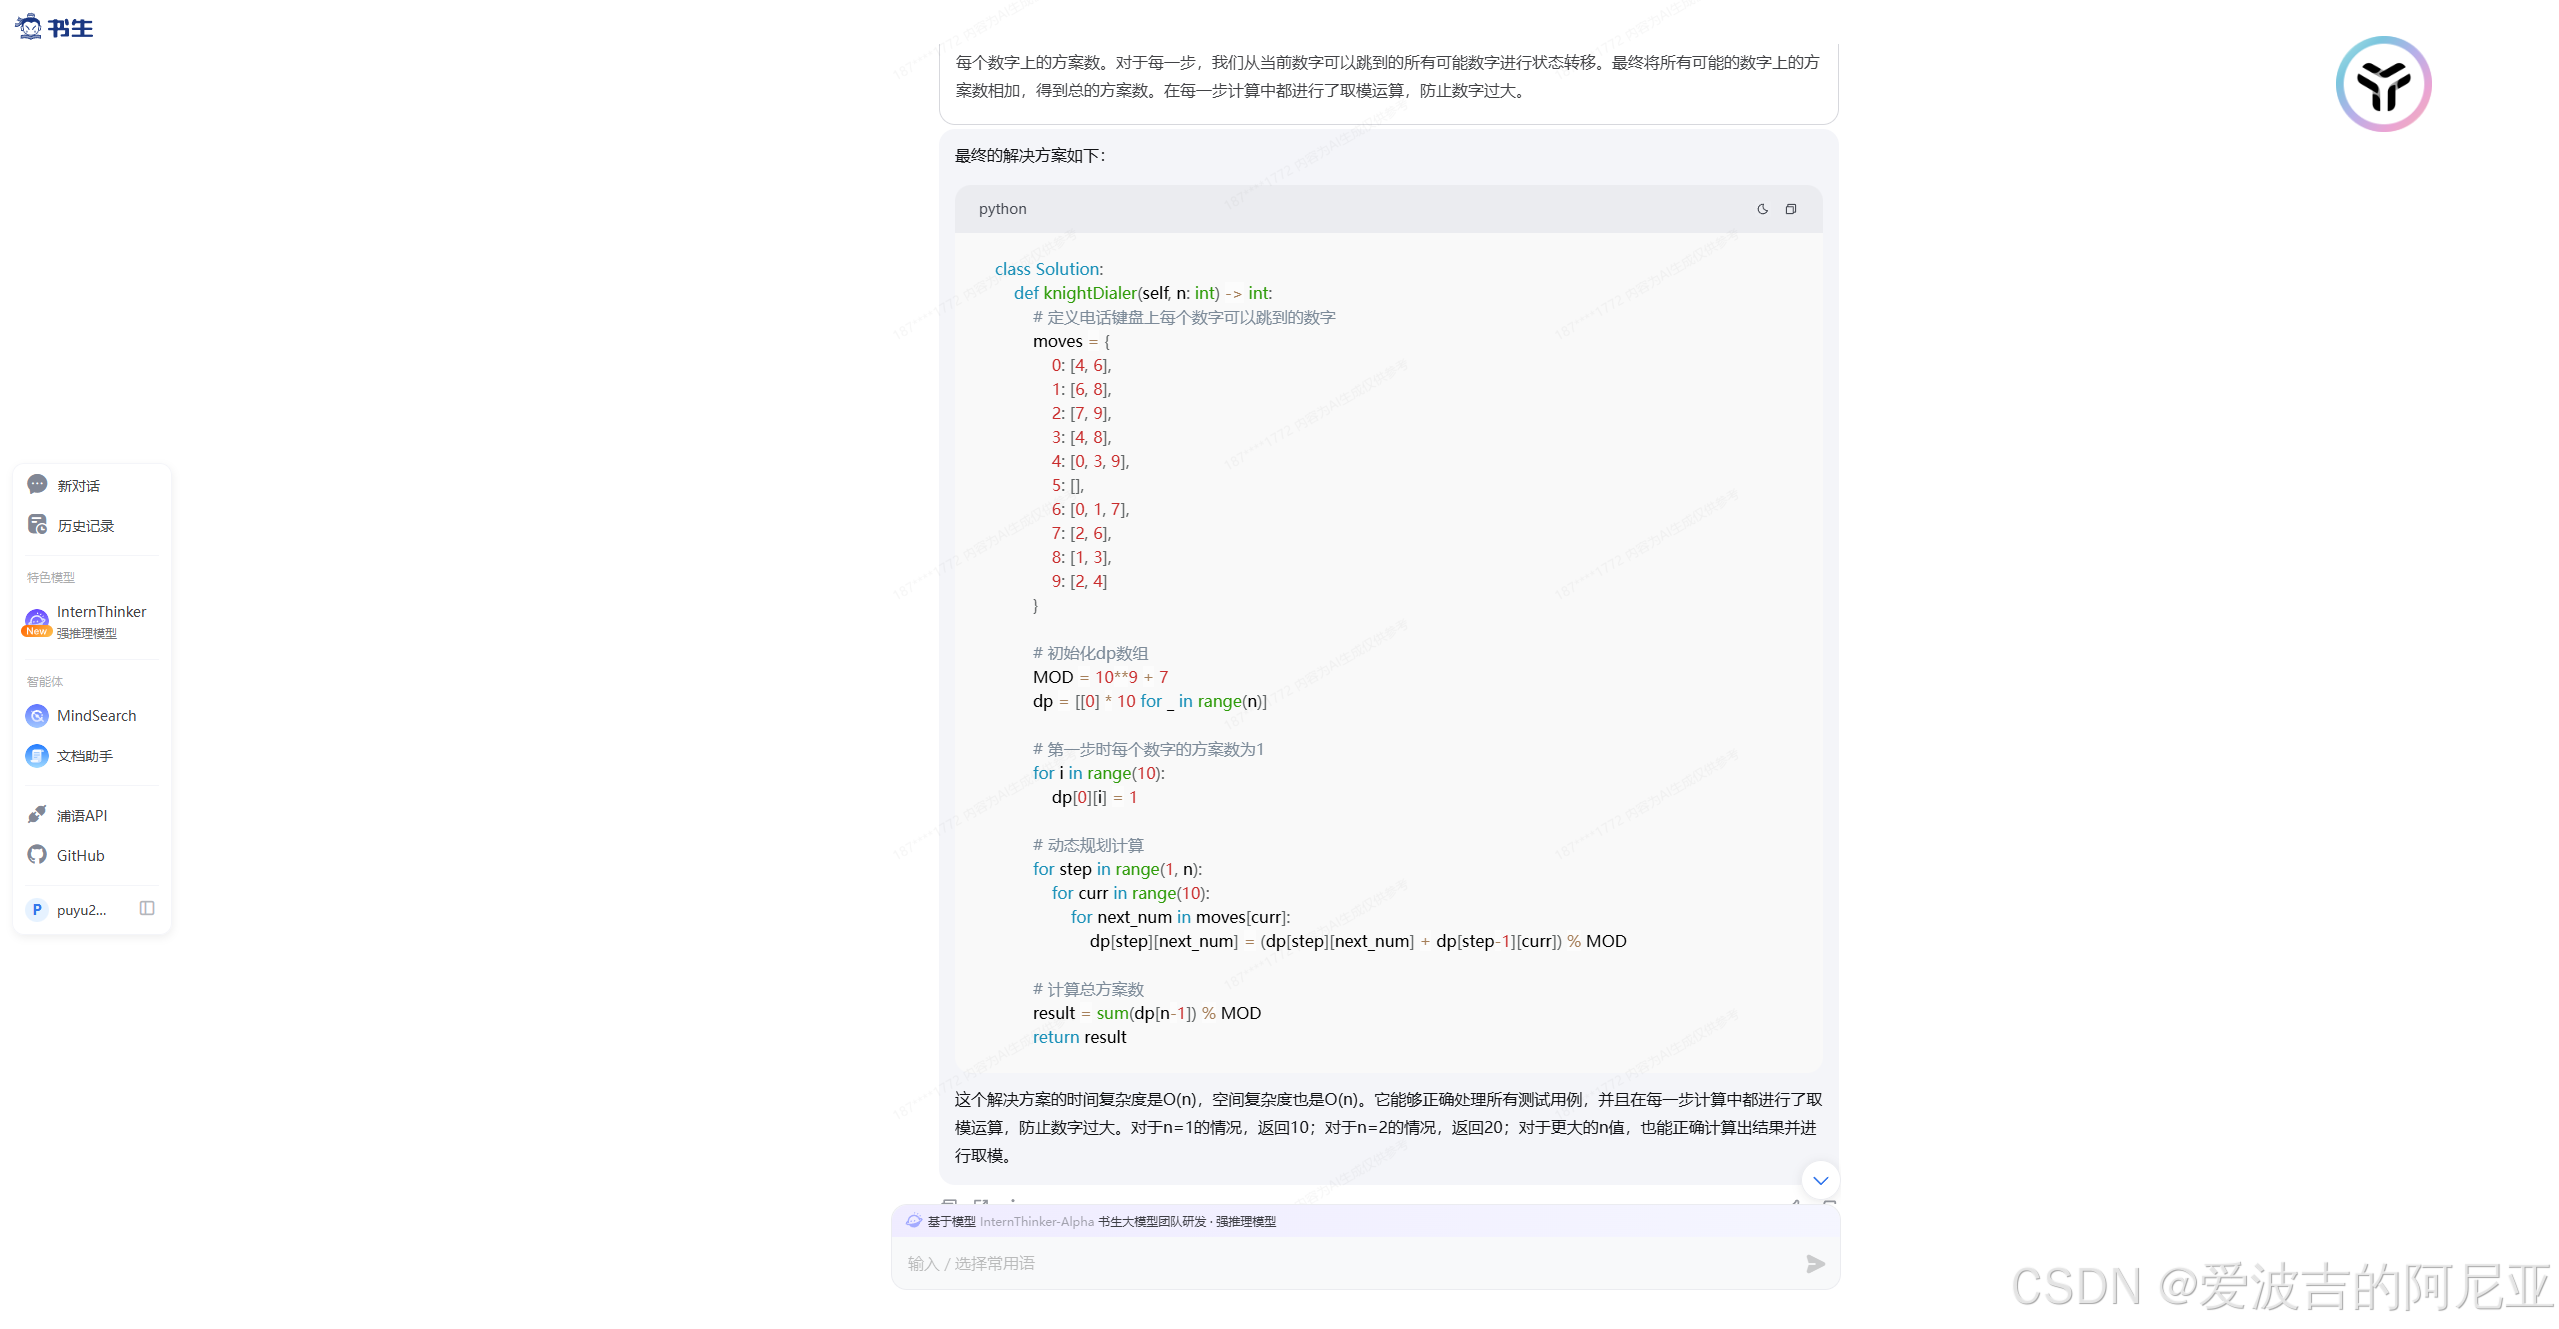Click the New badge beside InternThinker
2559x1329 pixels.
coord(37,631)
